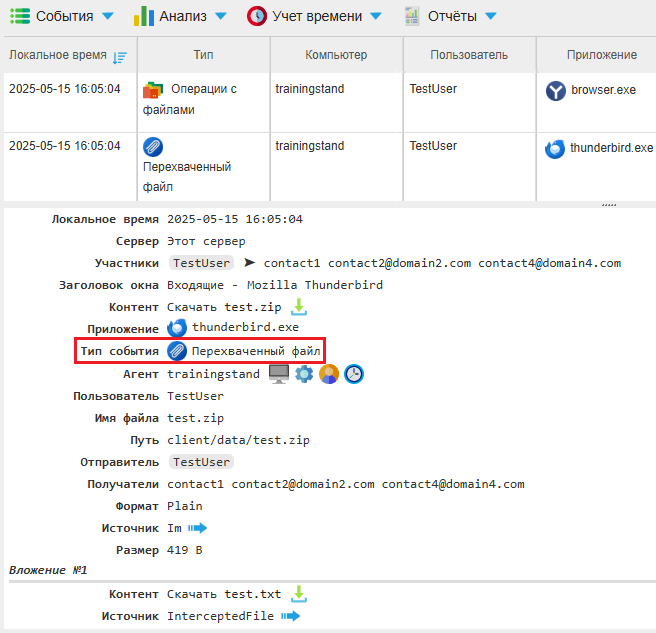The height and width of the screenshot is (633, 656).
Task: Click the Thunderbird icon in Приложение detail
Action: click(177, 328)
